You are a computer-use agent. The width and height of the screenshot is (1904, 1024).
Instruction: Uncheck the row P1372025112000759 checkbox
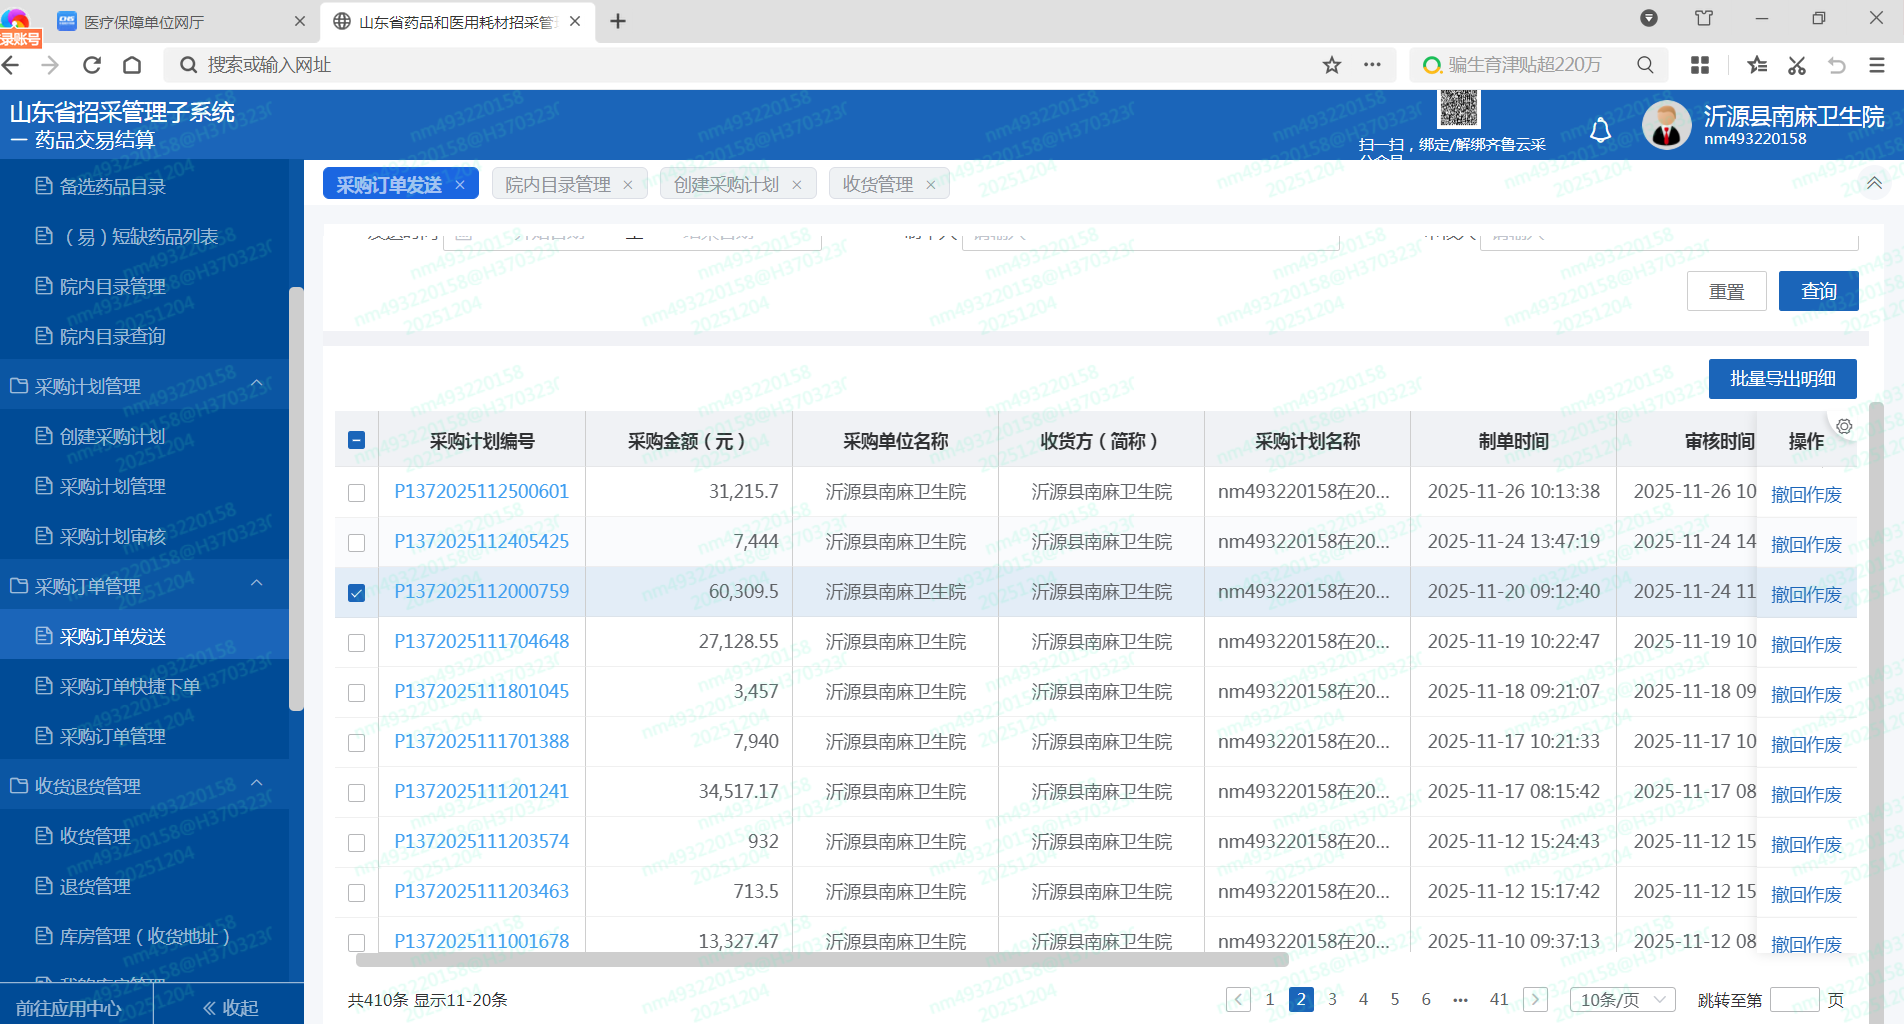(x=356, y=592)
